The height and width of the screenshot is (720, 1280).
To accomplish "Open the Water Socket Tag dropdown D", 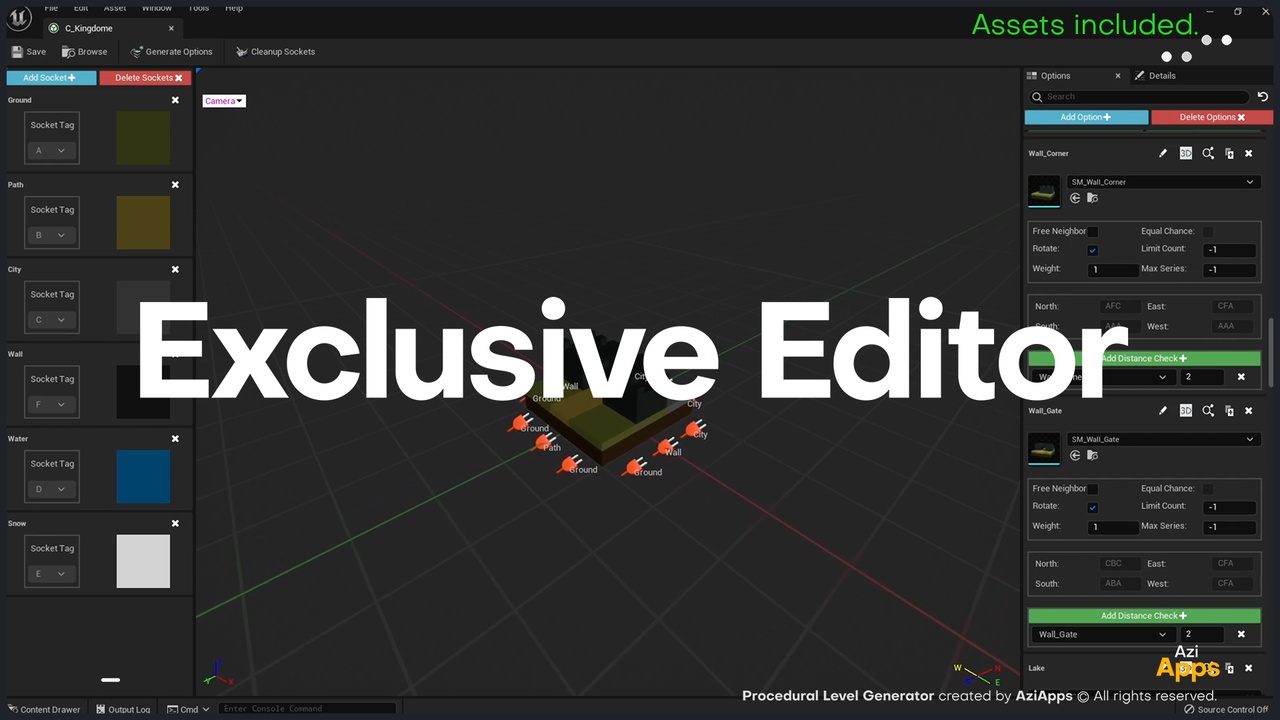I will point(50,489).
